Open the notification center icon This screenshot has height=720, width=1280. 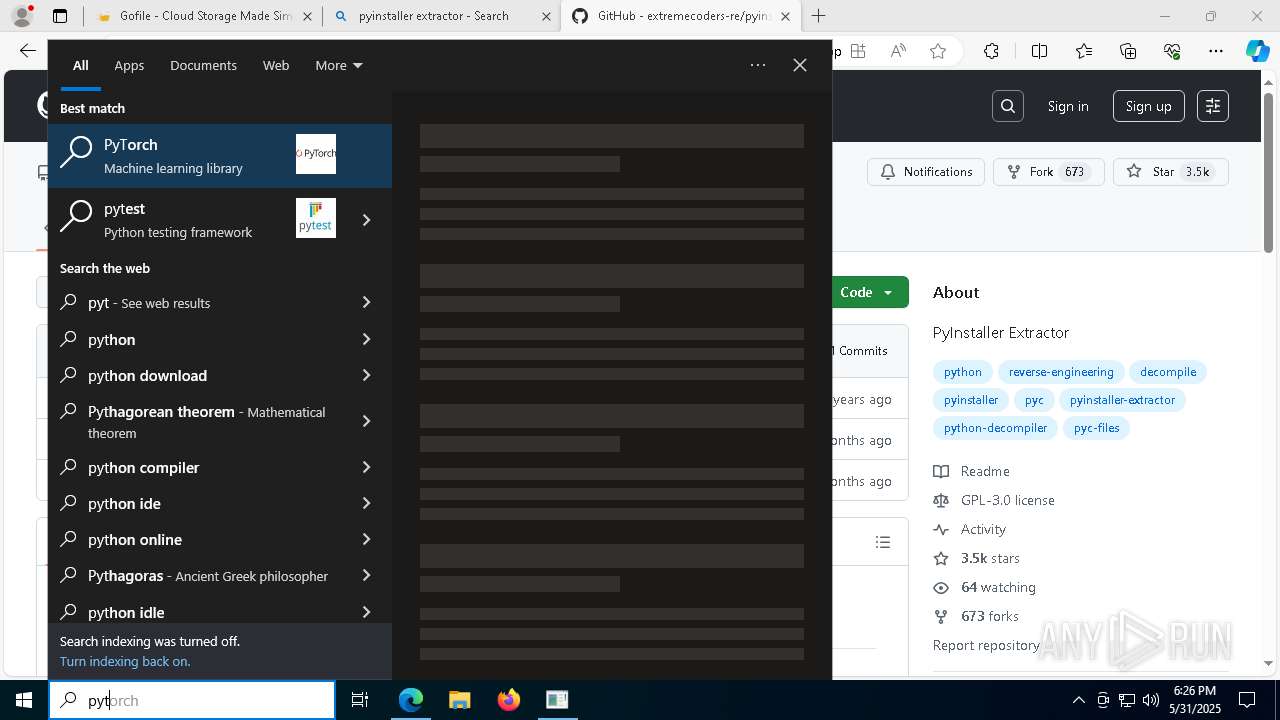[1247, 700]
